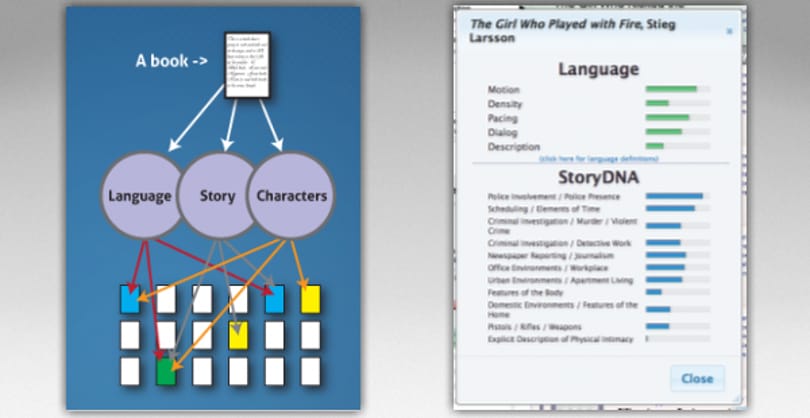
Task: Click the Newspaper Reporting / Journalism bar
Action: (x=677, y=255)
